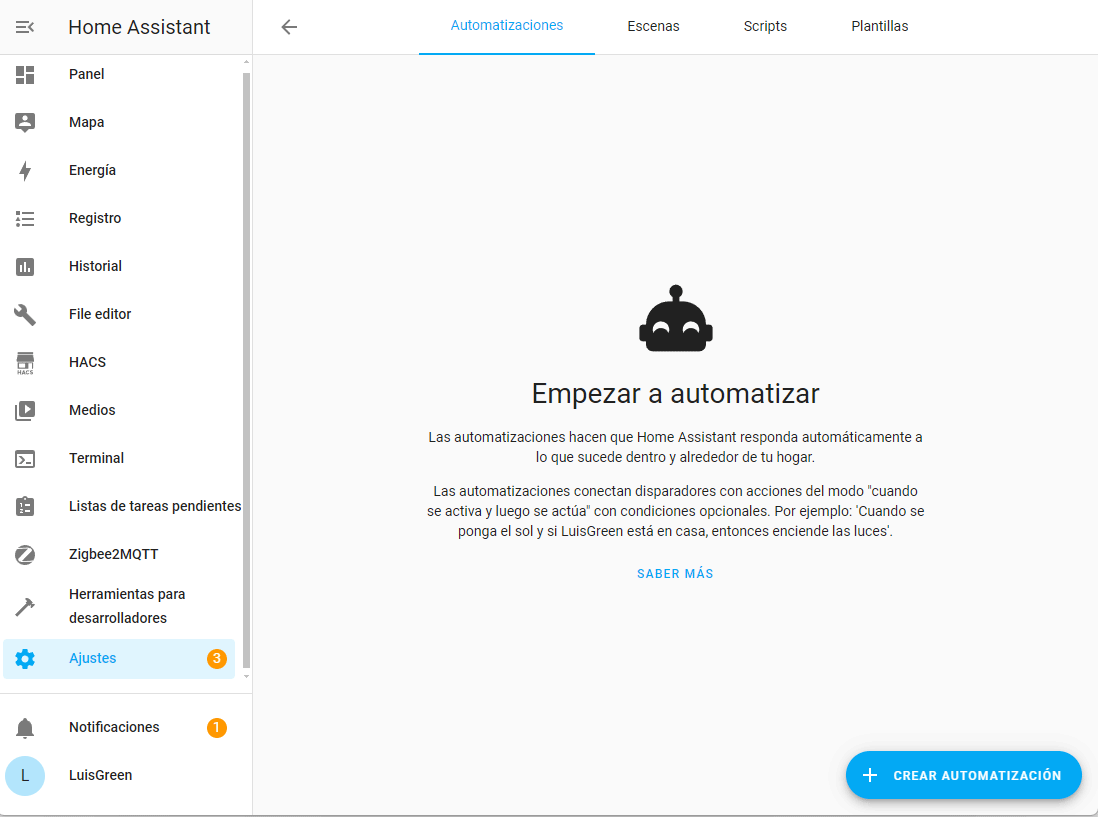Click the developer tools hammer icon
The width and height of the screenshot is (1098, 817).
pyautogui.click(x=25, y=606)
